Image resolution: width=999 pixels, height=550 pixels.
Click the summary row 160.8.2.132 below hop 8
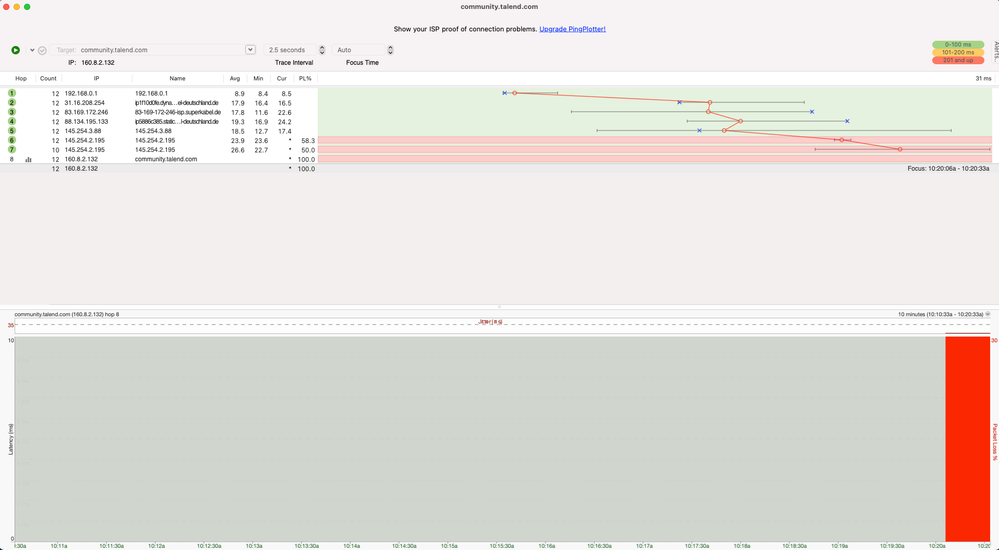[81, 169]
